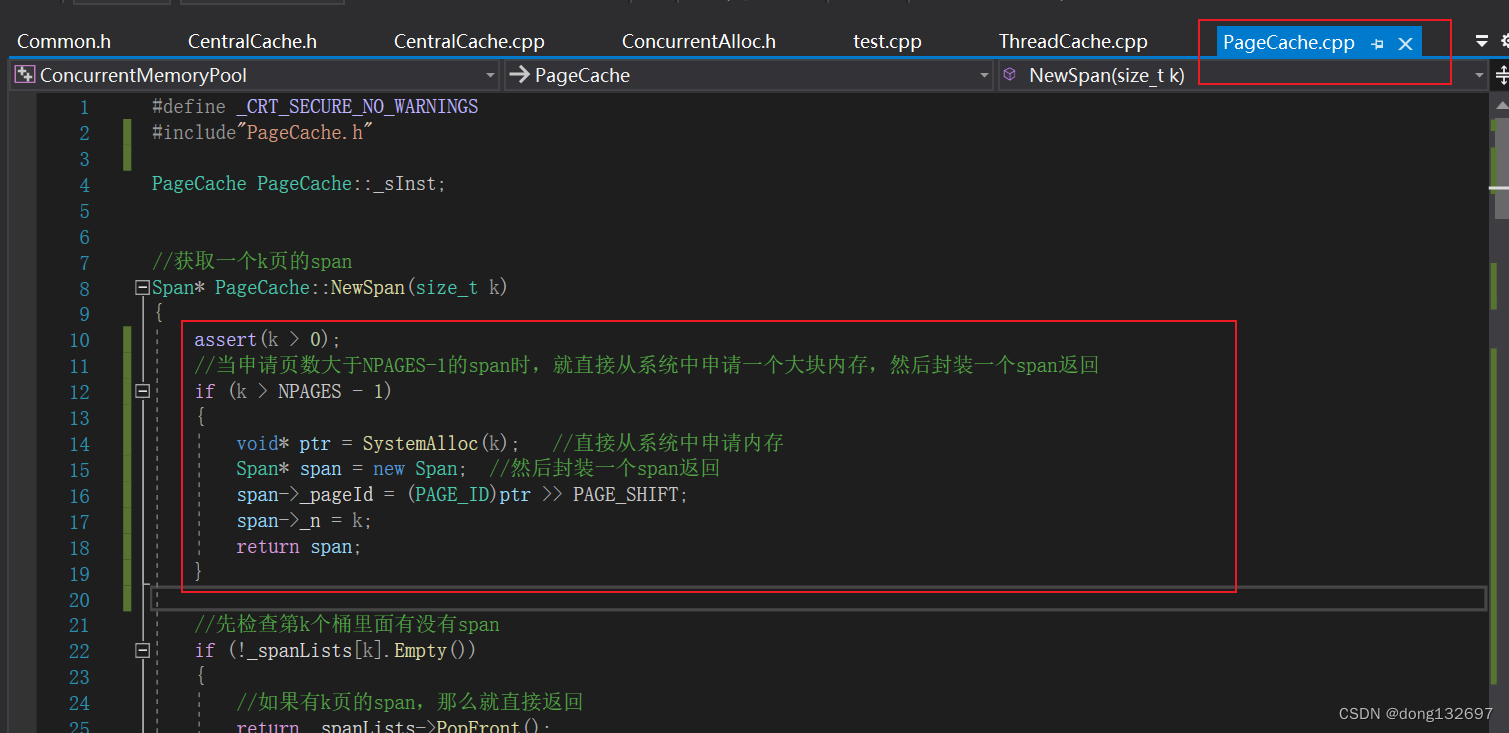Open the ConcurrentMemoryPool project dropdown
Image resolution: width=1509 pixels, height=733 pixels.
click(254, 75)
